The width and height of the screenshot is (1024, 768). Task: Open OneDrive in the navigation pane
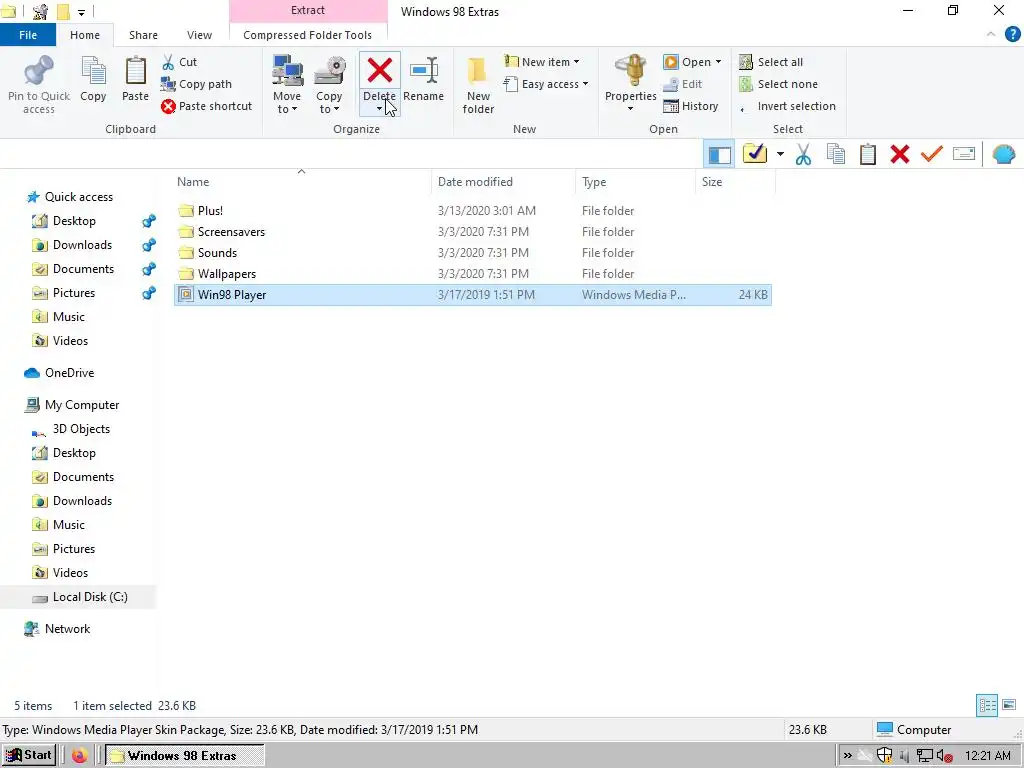tap(69, 373)
